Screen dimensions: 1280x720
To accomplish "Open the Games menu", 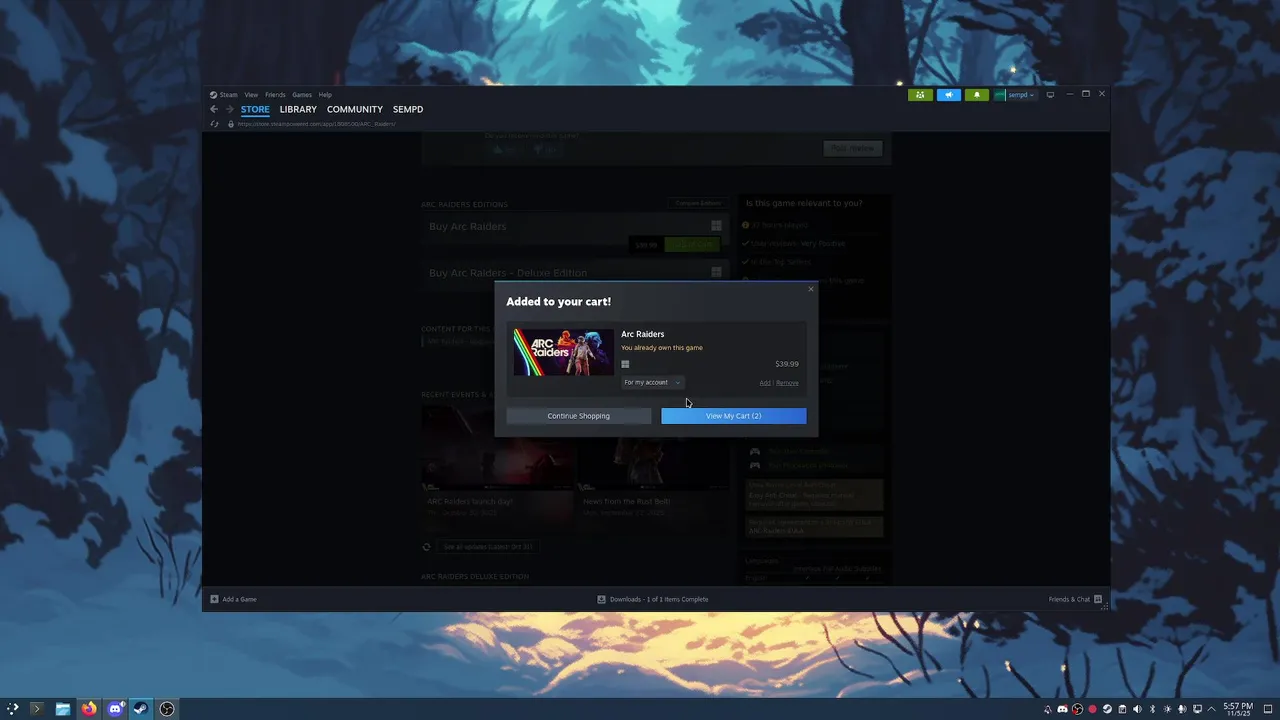I will [x=302, y=95].
